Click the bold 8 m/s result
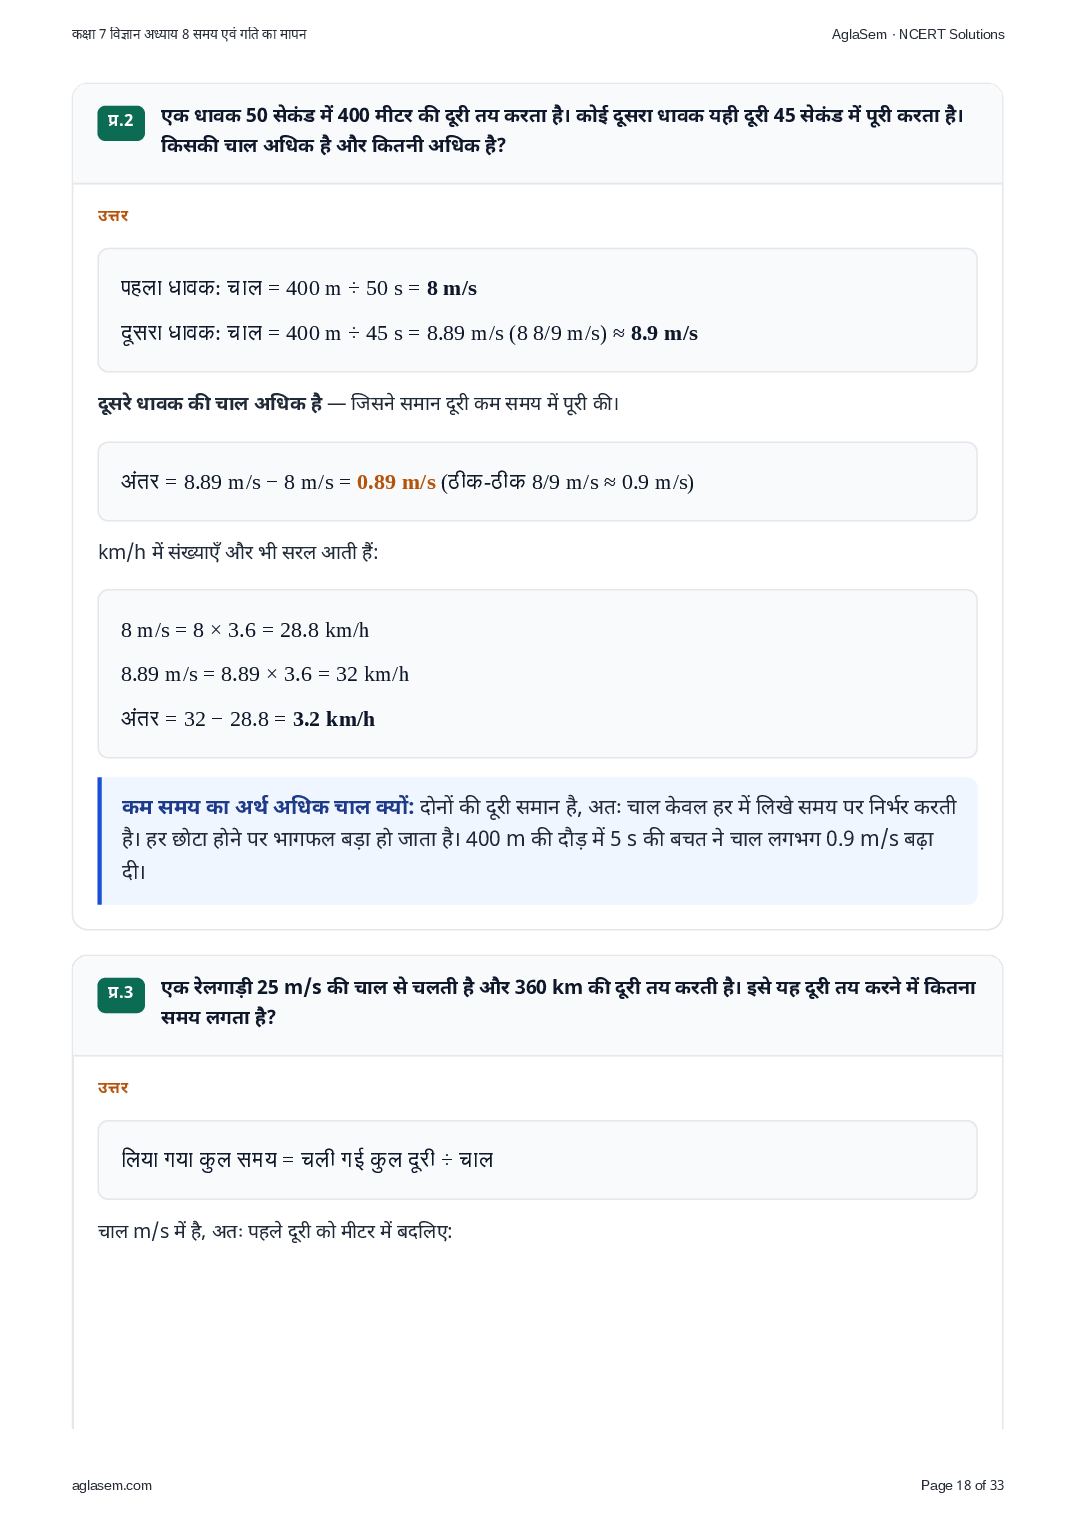 [x=452, y=288]
